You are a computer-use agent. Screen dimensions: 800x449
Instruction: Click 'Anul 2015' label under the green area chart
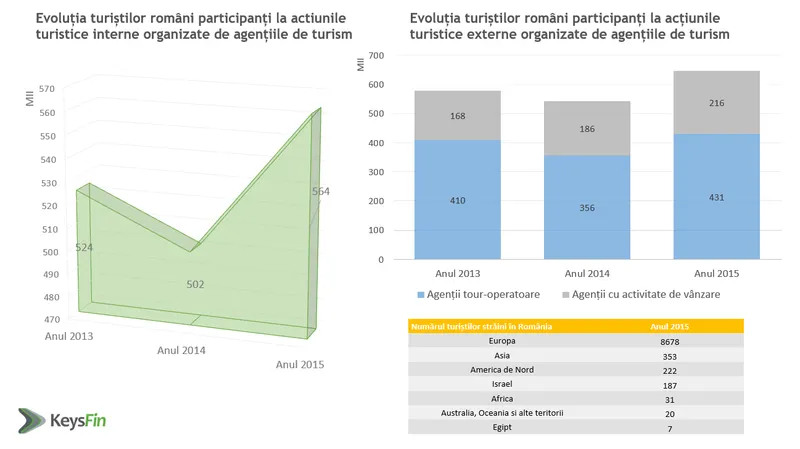point(300,364)
